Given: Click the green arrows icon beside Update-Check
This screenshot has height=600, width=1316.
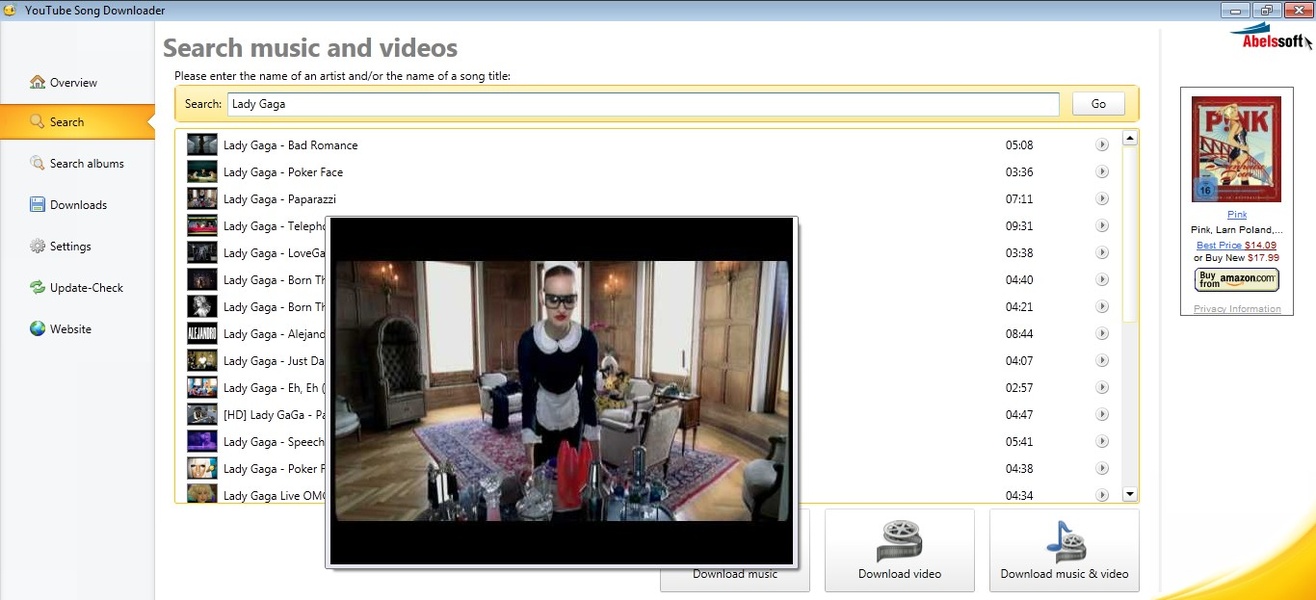Looking at the screenshot, I should (38, 288).
